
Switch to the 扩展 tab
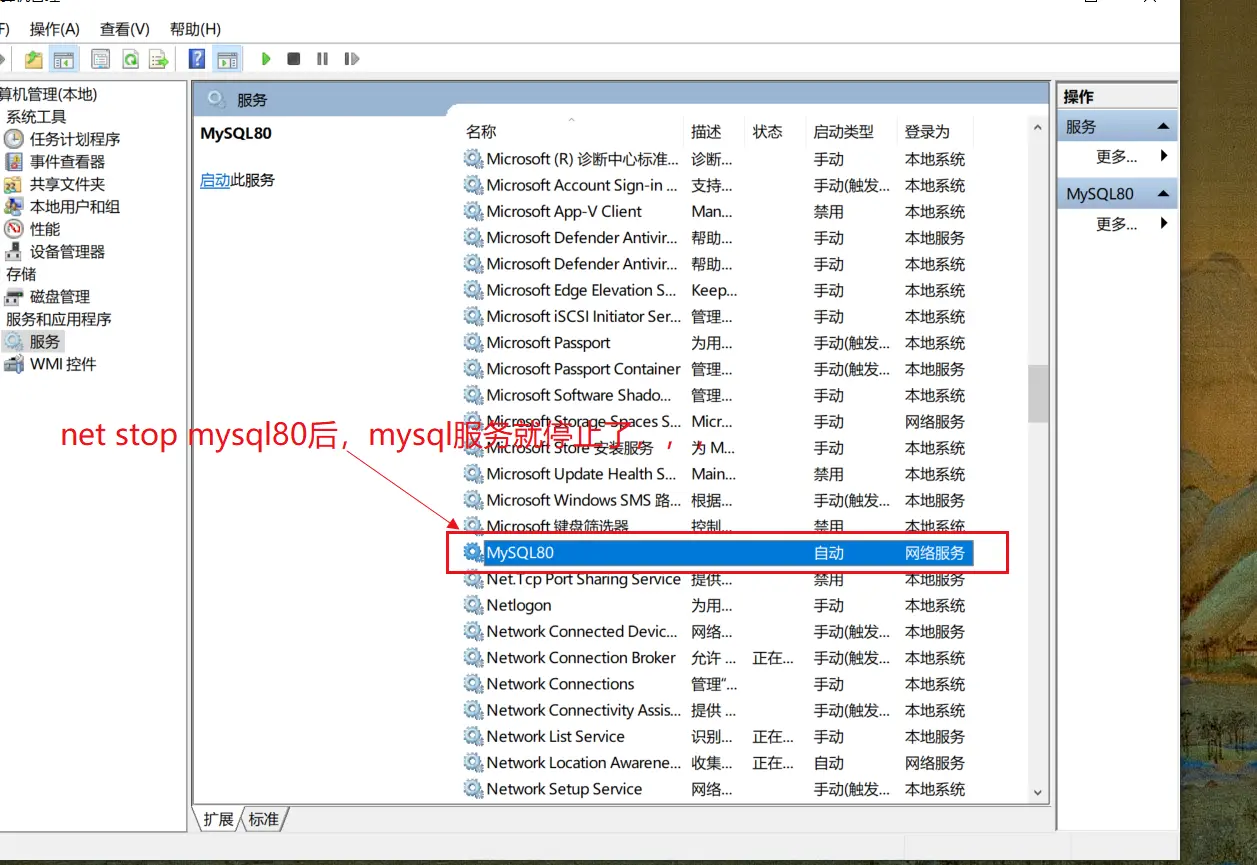[x=218, y=819]
